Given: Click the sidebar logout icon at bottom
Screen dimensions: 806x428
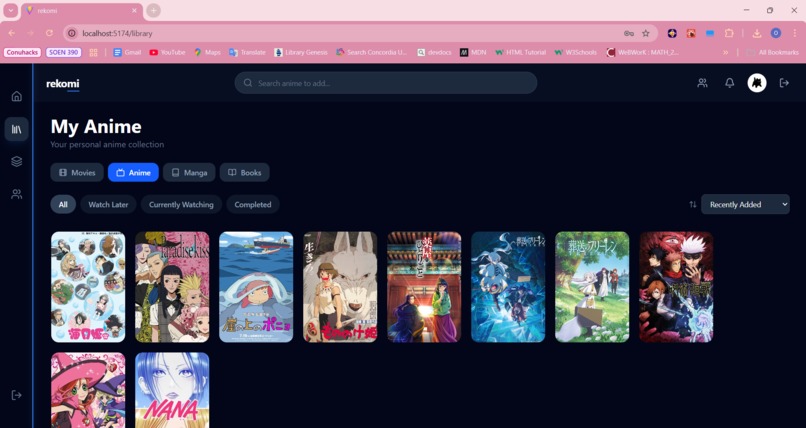Looking at the screenshot, I should pyautogui.click(x=16, y=395).
